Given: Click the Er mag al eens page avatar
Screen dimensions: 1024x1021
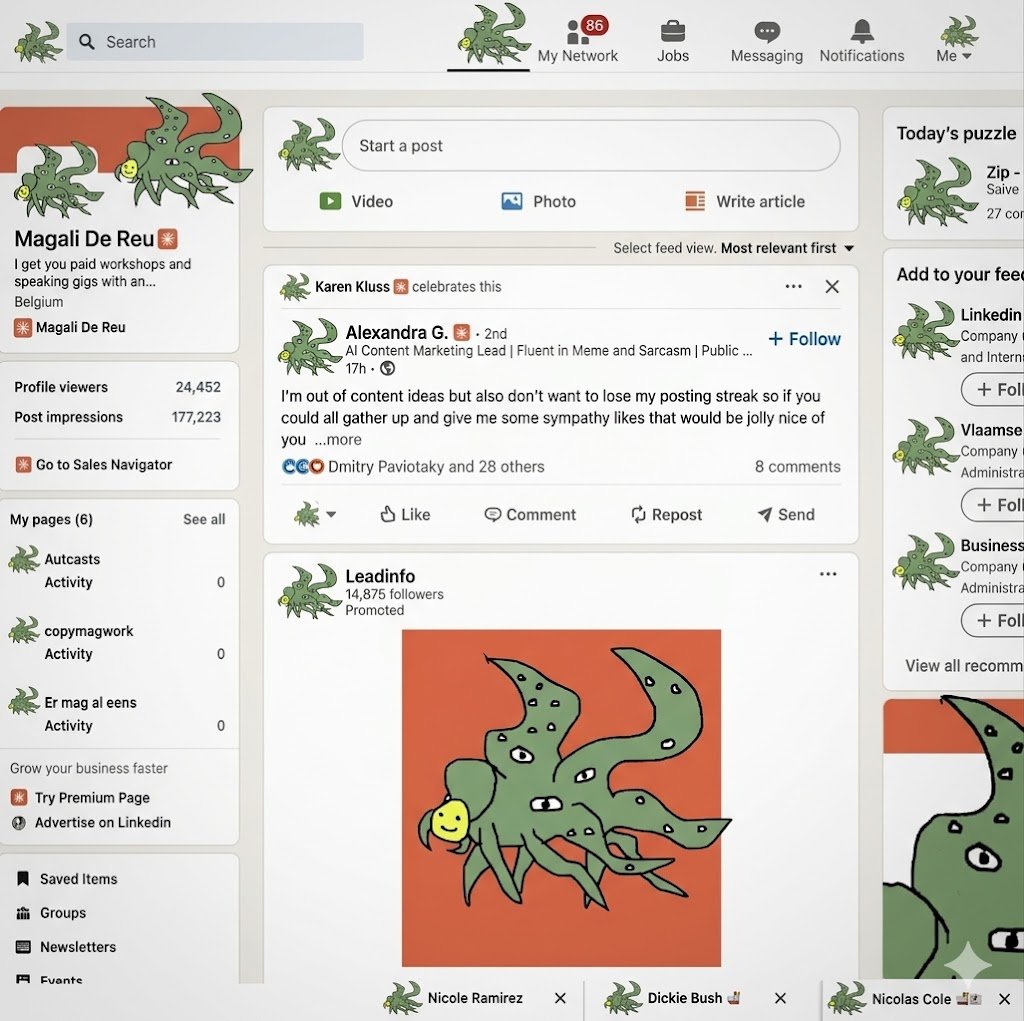Looking at the screenshot, I should click(25, 702).
